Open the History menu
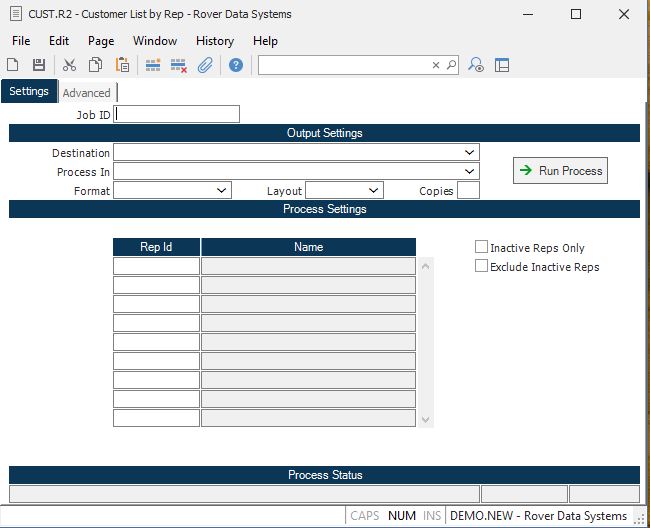Image resolution: width=650 pixels, height=528 pixels. click(215, 41)
